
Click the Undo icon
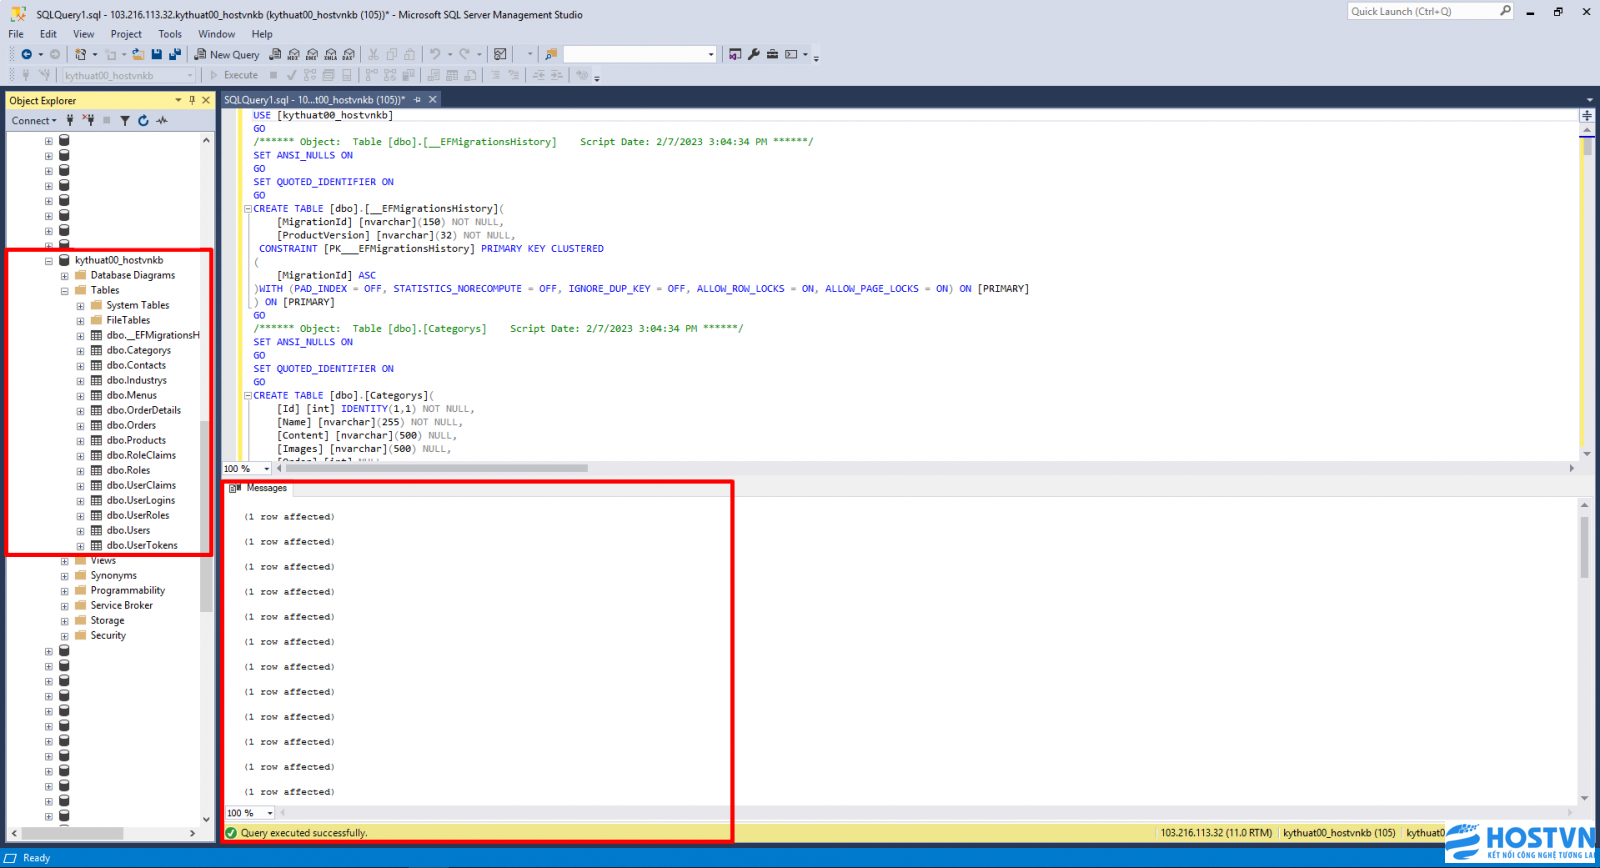coord(435,54)
